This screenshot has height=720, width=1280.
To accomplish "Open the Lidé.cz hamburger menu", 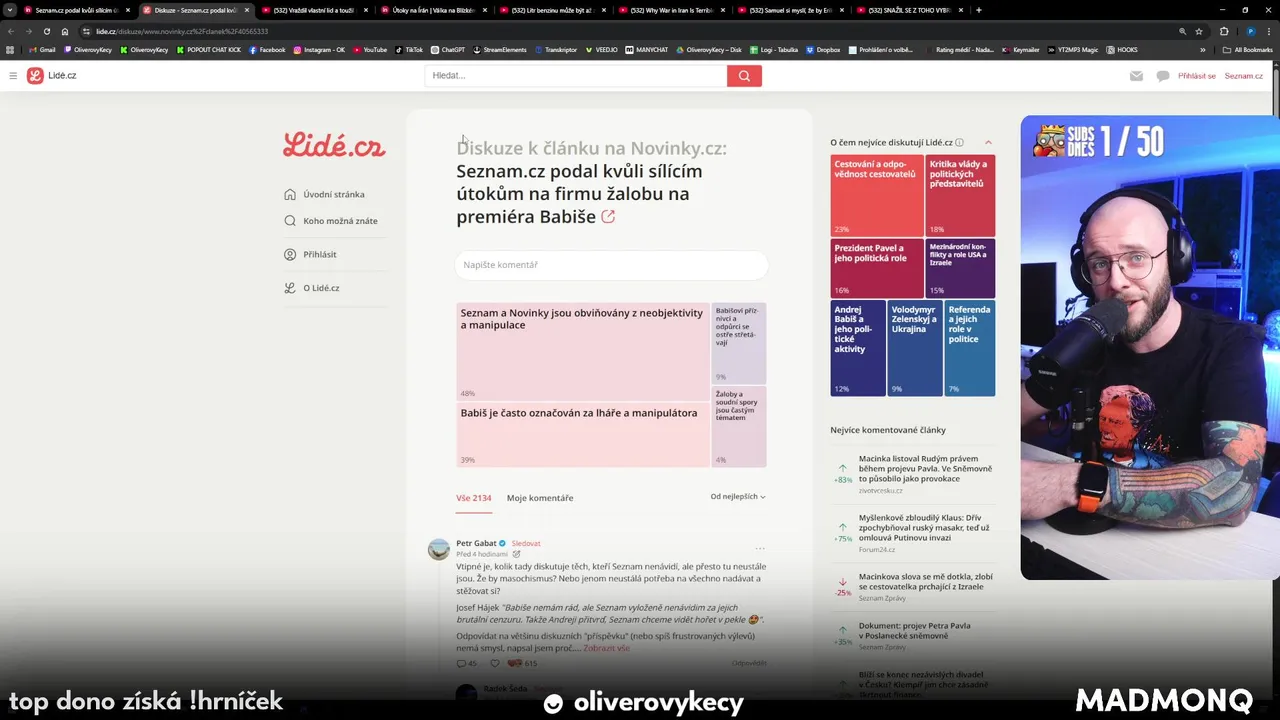I will click(x=13, y=76).
